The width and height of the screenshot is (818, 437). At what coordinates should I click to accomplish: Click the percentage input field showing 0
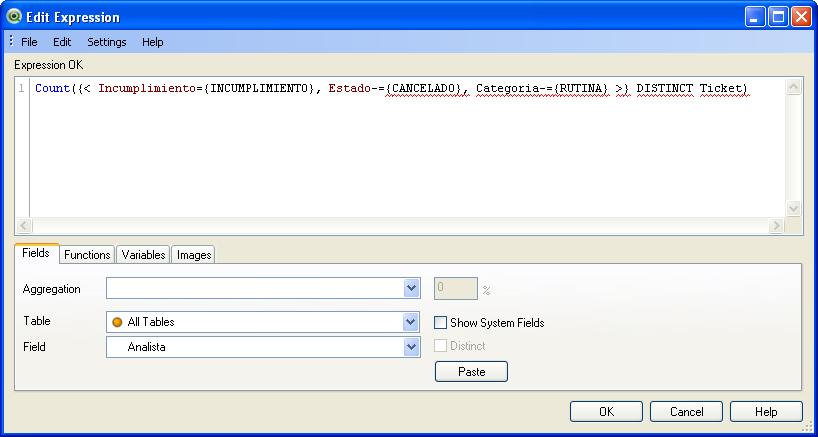456,288
